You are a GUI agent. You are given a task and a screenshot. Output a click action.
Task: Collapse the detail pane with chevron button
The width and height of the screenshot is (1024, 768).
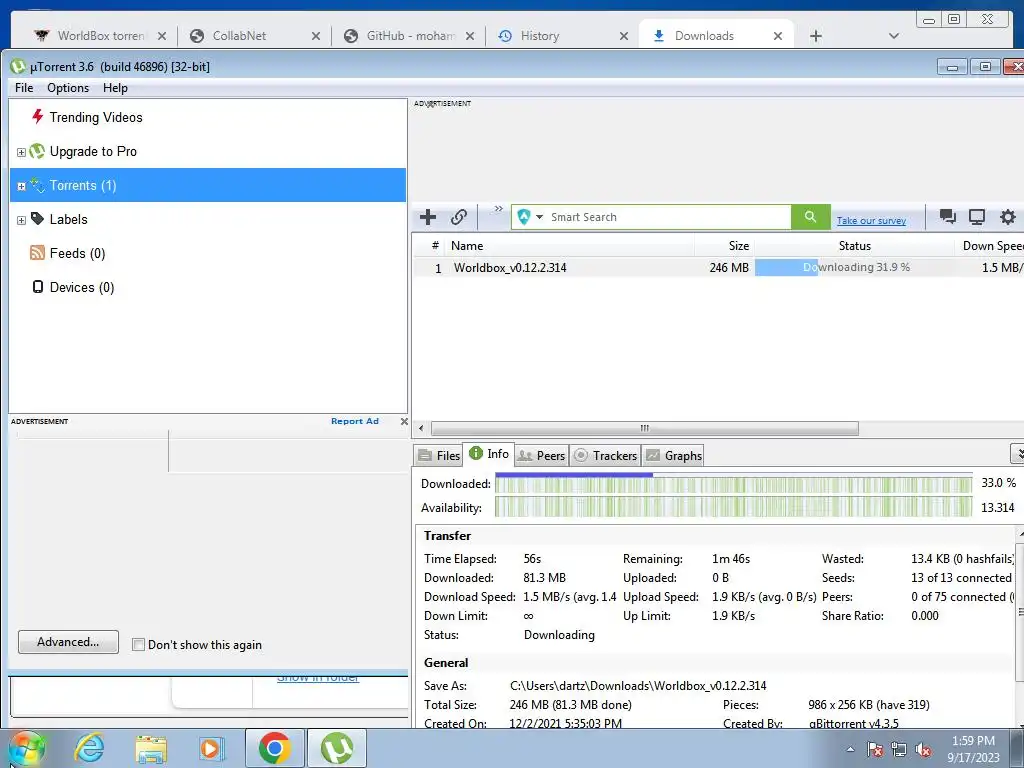click(x=1017, y=453)
